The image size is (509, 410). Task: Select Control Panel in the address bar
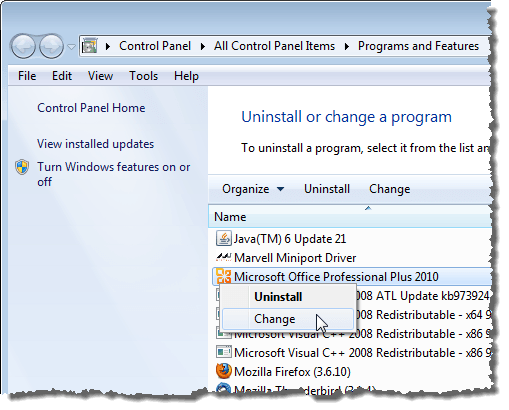pos(155,46)
